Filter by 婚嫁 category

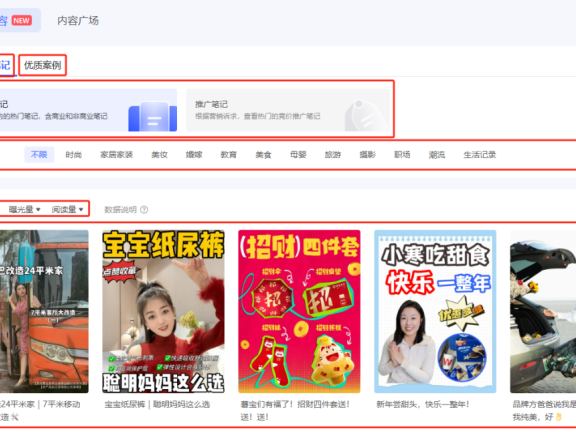click(x=194, y=155)
